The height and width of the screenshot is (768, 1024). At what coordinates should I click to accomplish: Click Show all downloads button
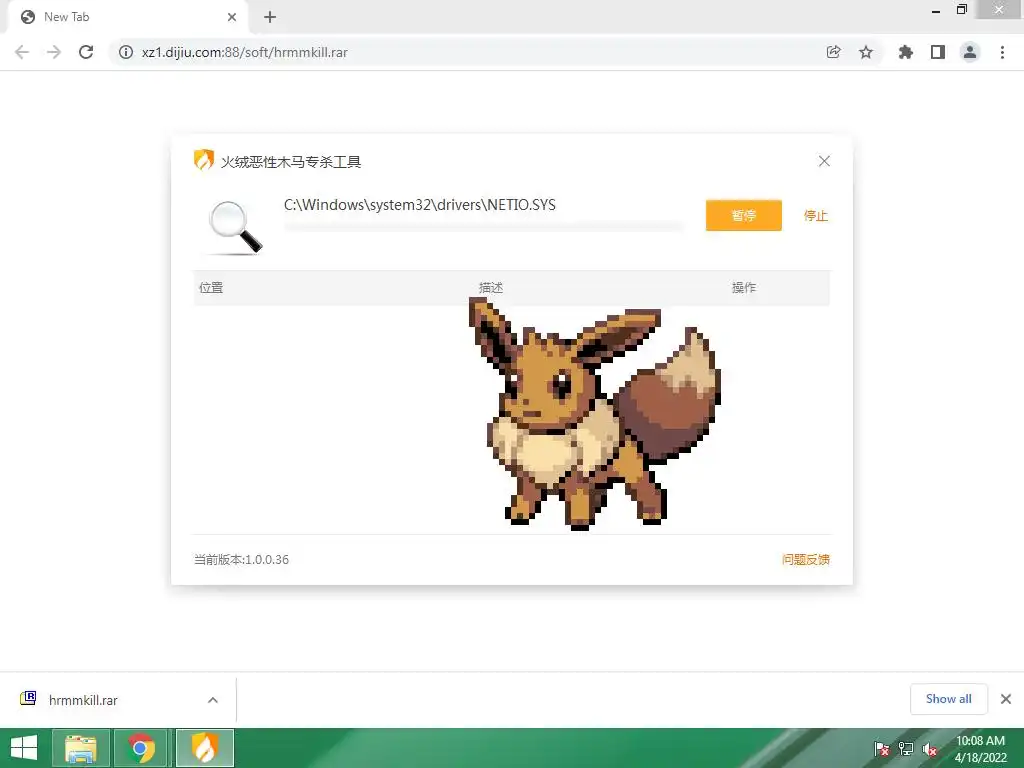coord(949,699)
